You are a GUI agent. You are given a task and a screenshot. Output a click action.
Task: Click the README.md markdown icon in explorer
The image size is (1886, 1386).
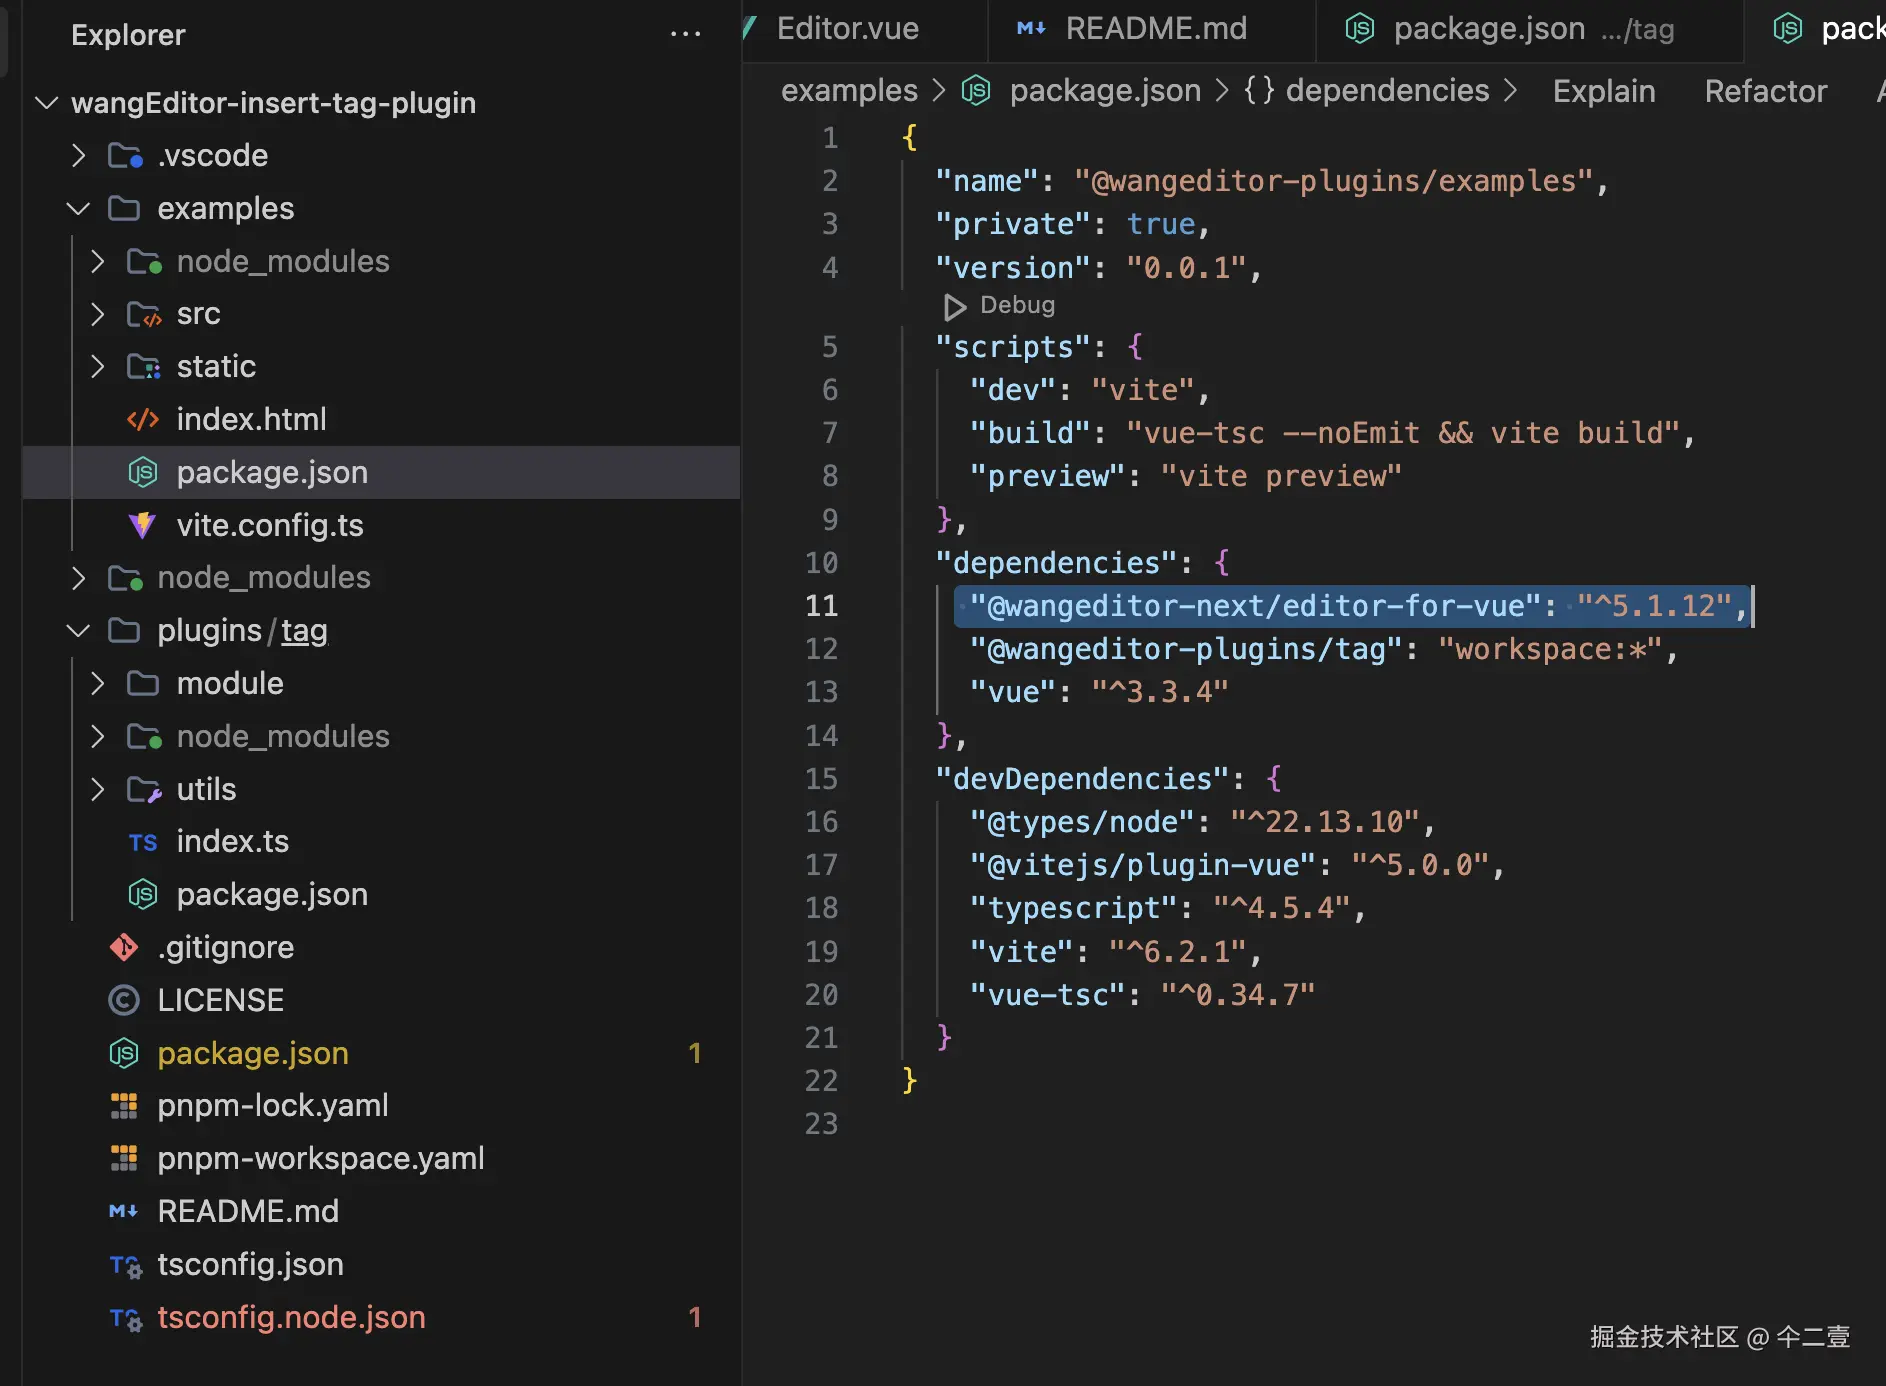pyautogui.click(x=124, y=1211)
